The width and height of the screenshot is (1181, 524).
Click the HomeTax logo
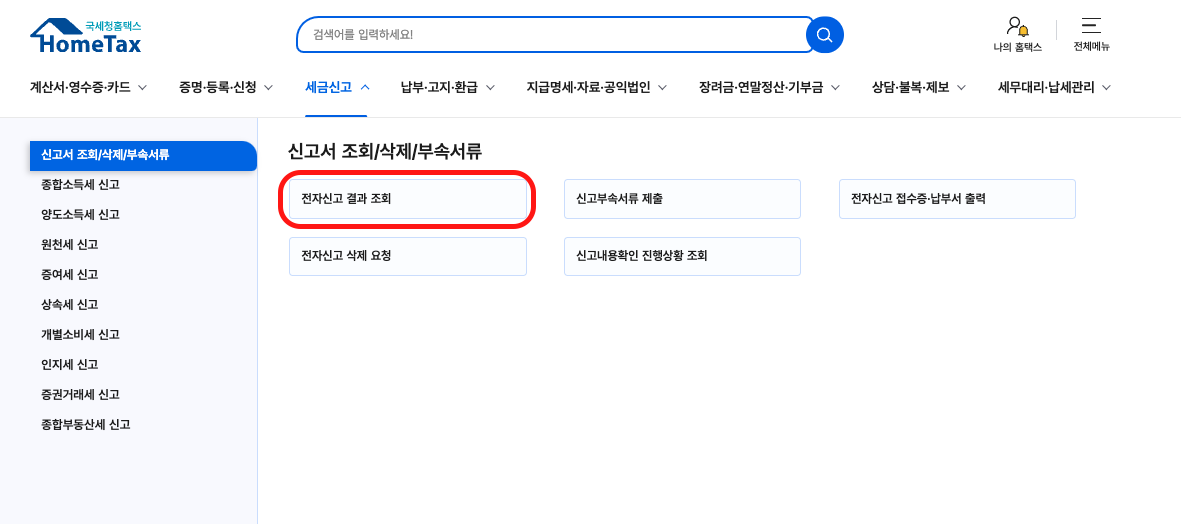(86, 36)
